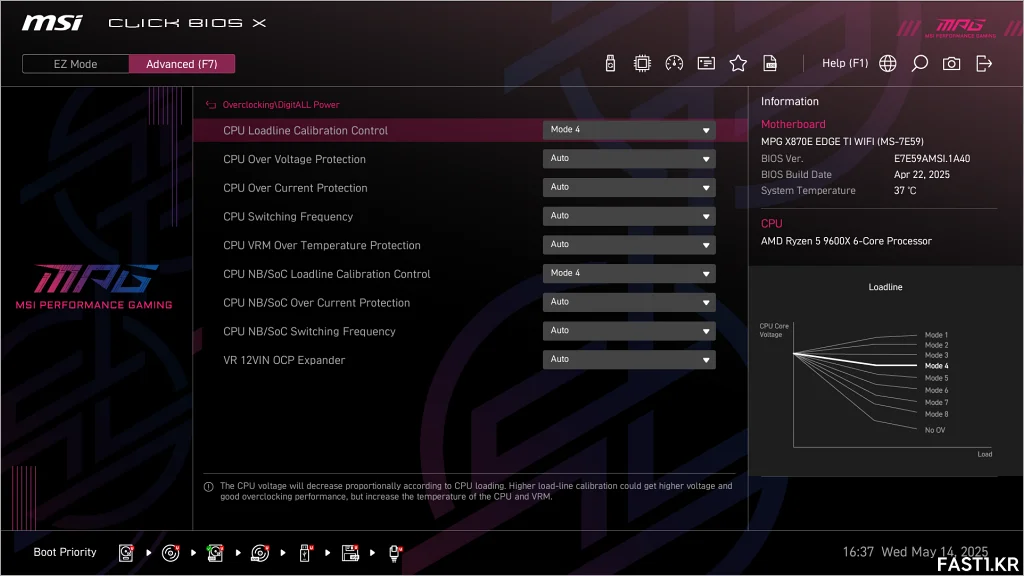Screen dimensions: 1024x576
Task: Click the MSI logo
Action: (x=52, y=23)
